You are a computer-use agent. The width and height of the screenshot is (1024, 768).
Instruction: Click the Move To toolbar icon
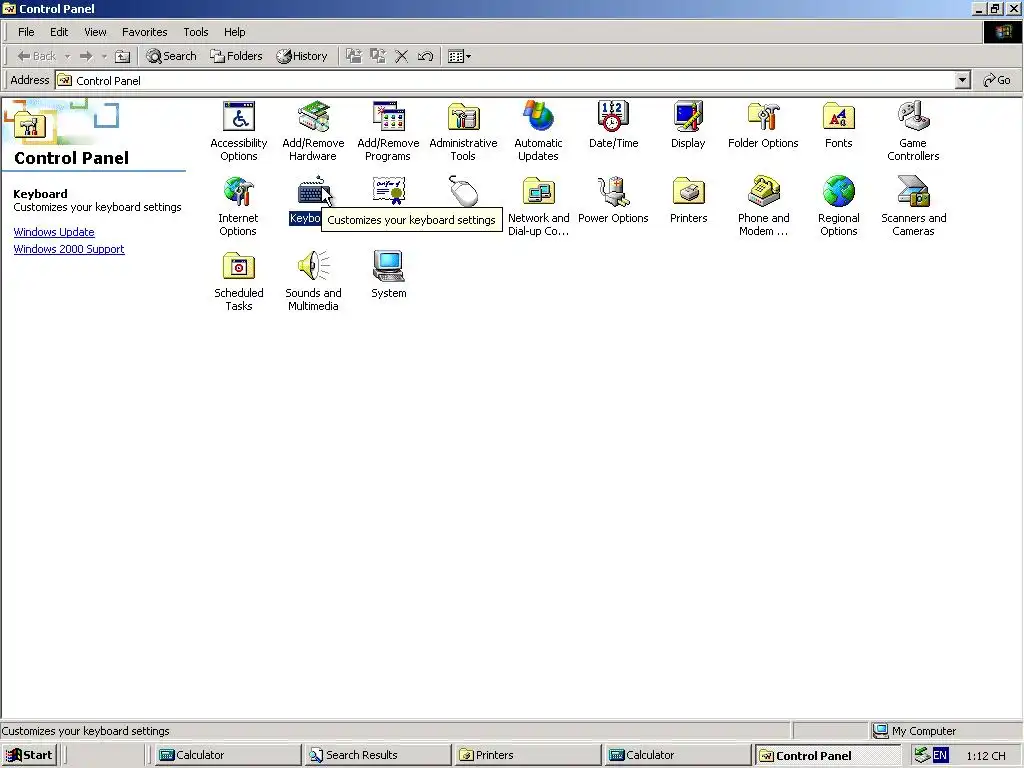[x=353, y=56]
